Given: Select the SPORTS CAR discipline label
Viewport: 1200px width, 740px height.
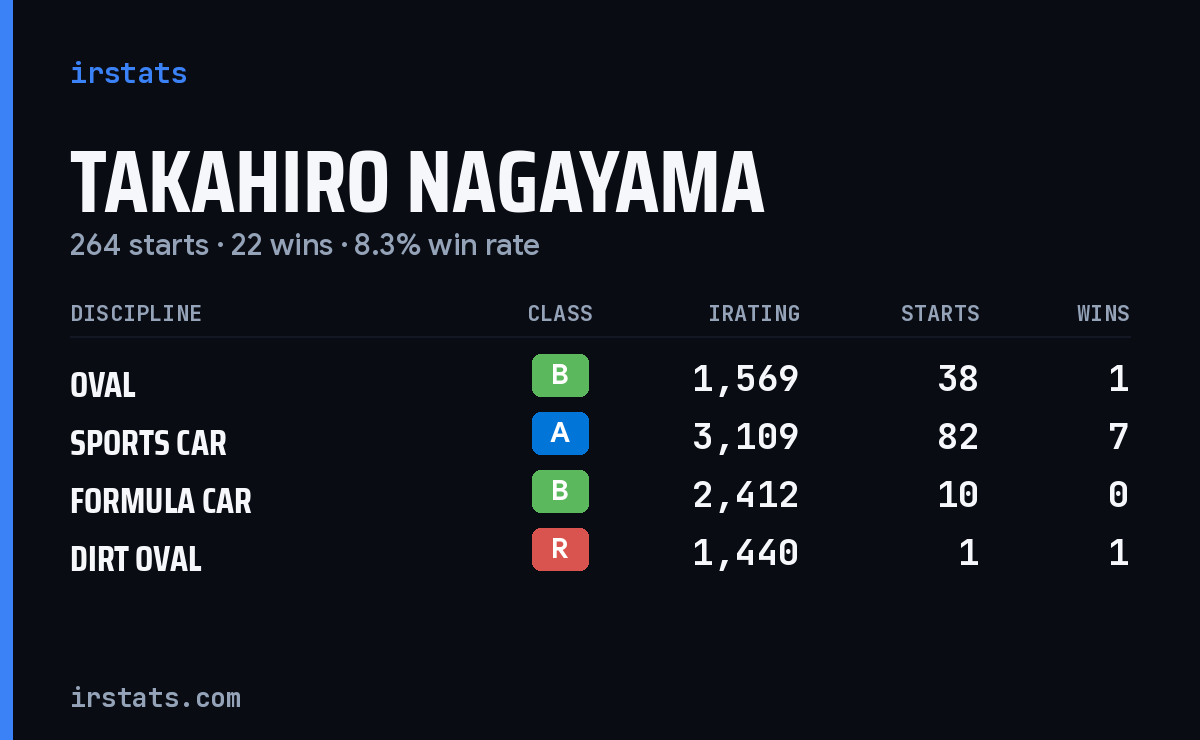Looking at the screenshot, I should coord(149,443).
